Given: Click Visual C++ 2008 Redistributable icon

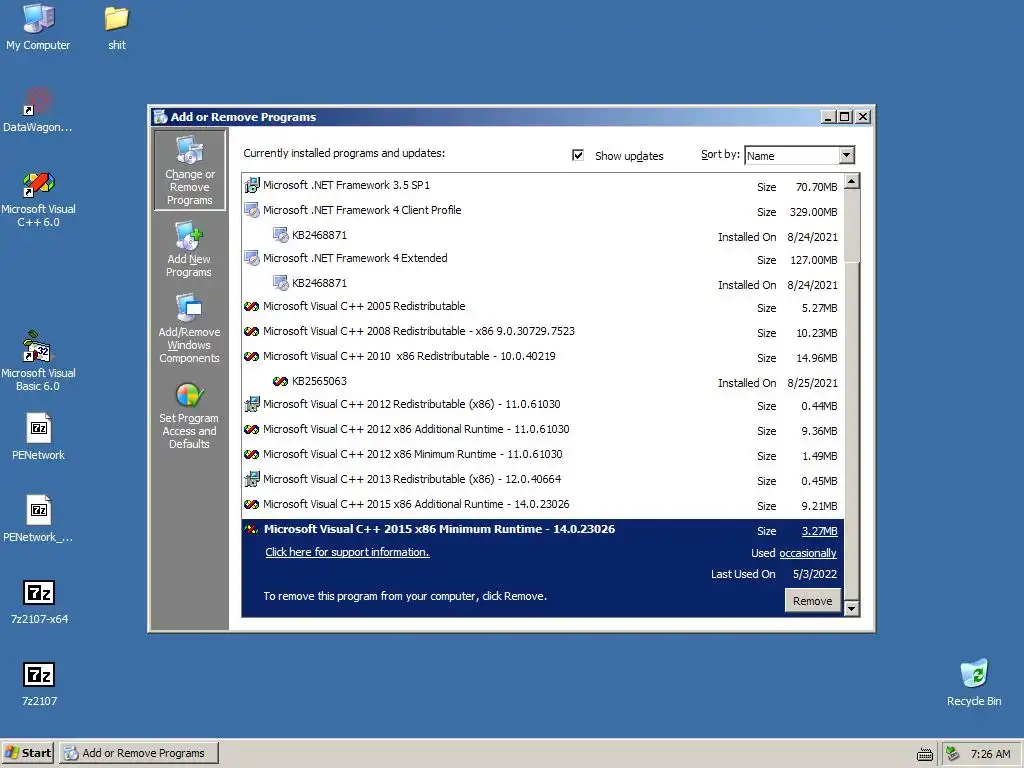Looking at the screenshot, I should tap(251, 332).
